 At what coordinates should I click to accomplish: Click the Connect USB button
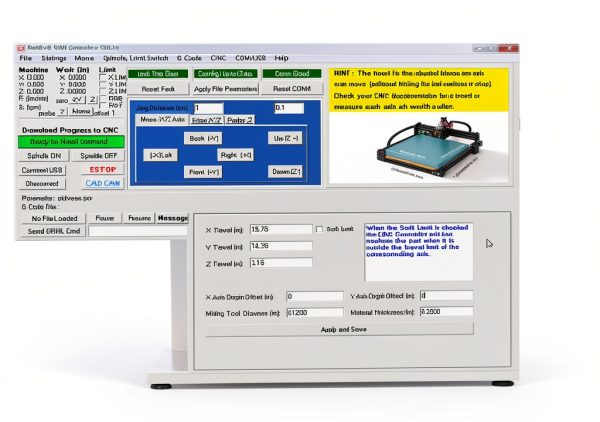pyautogui.click(x=42, y=170)
